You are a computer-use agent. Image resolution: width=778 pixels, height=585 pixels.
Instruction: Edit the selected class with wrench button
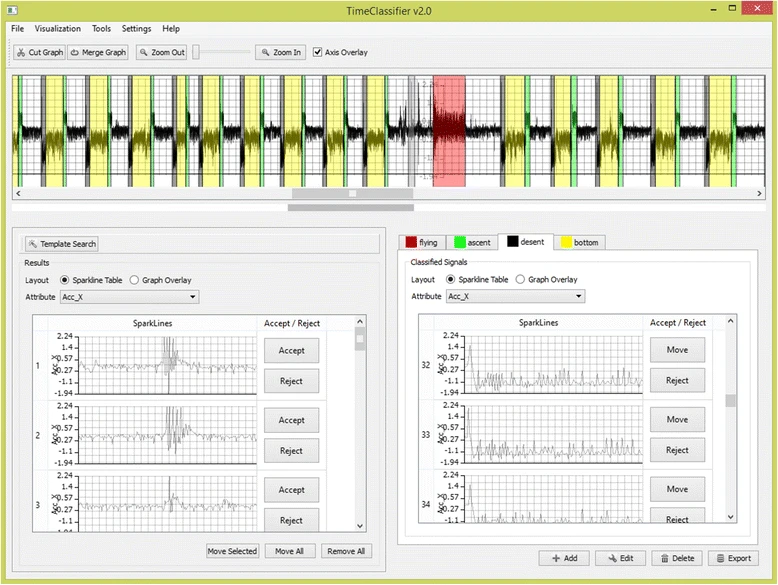(x=621, y=558)
